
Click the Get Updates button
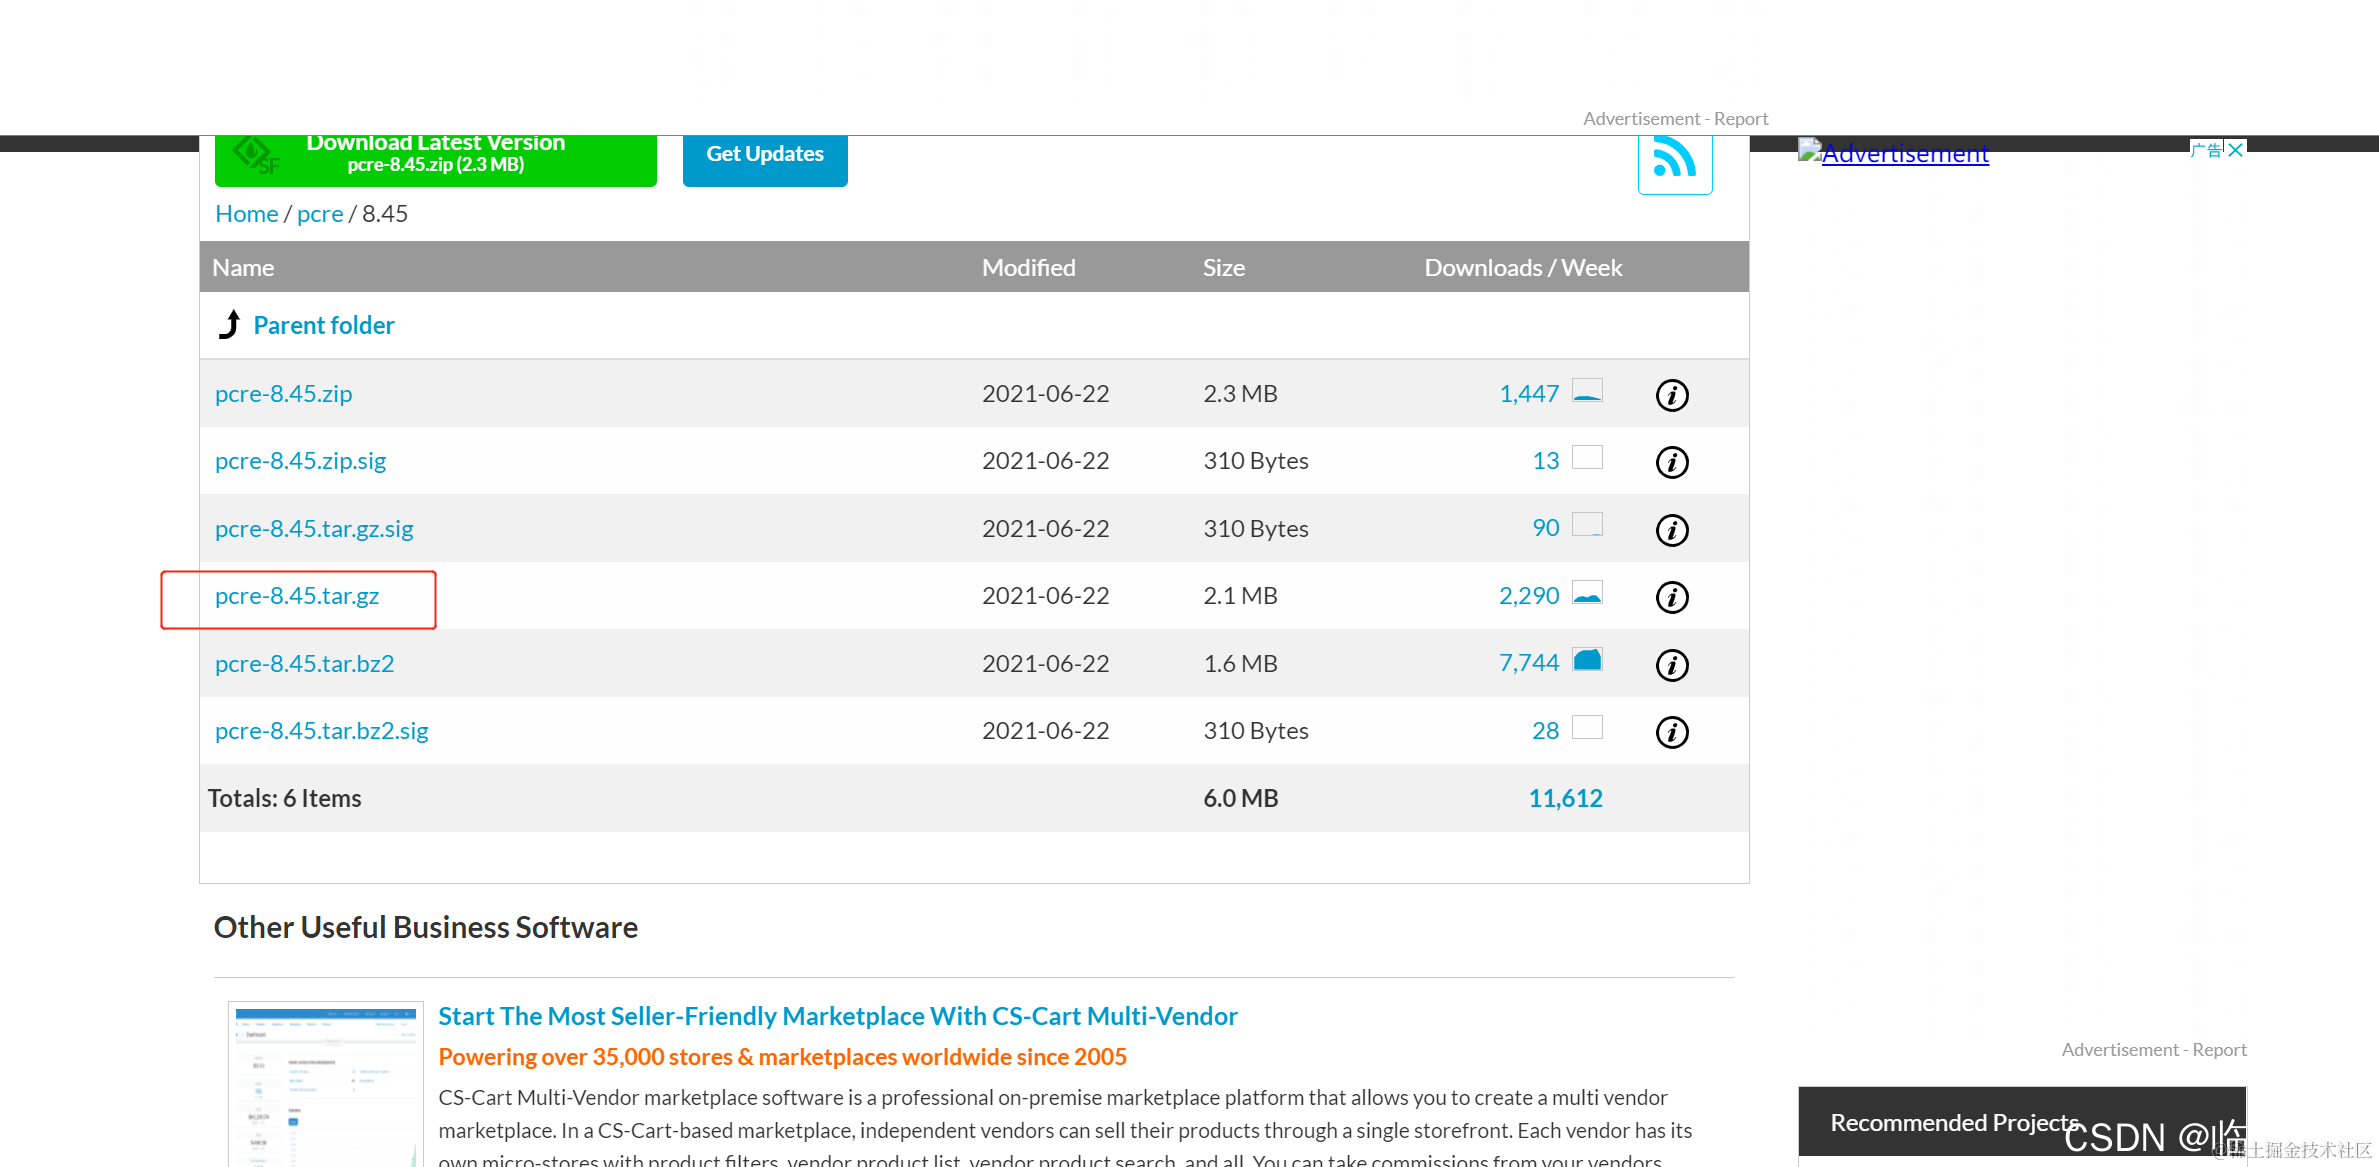tap(765, 155)
